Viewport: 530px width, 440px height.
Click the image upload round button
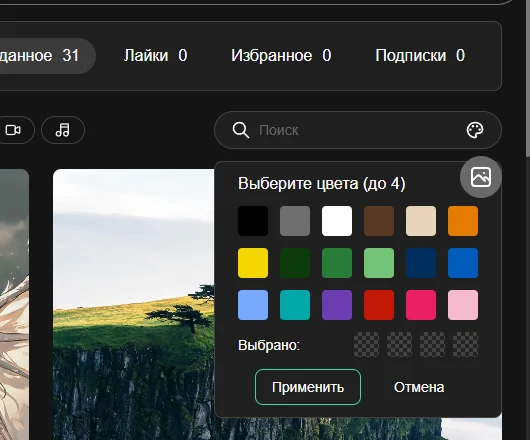(481, 177)
